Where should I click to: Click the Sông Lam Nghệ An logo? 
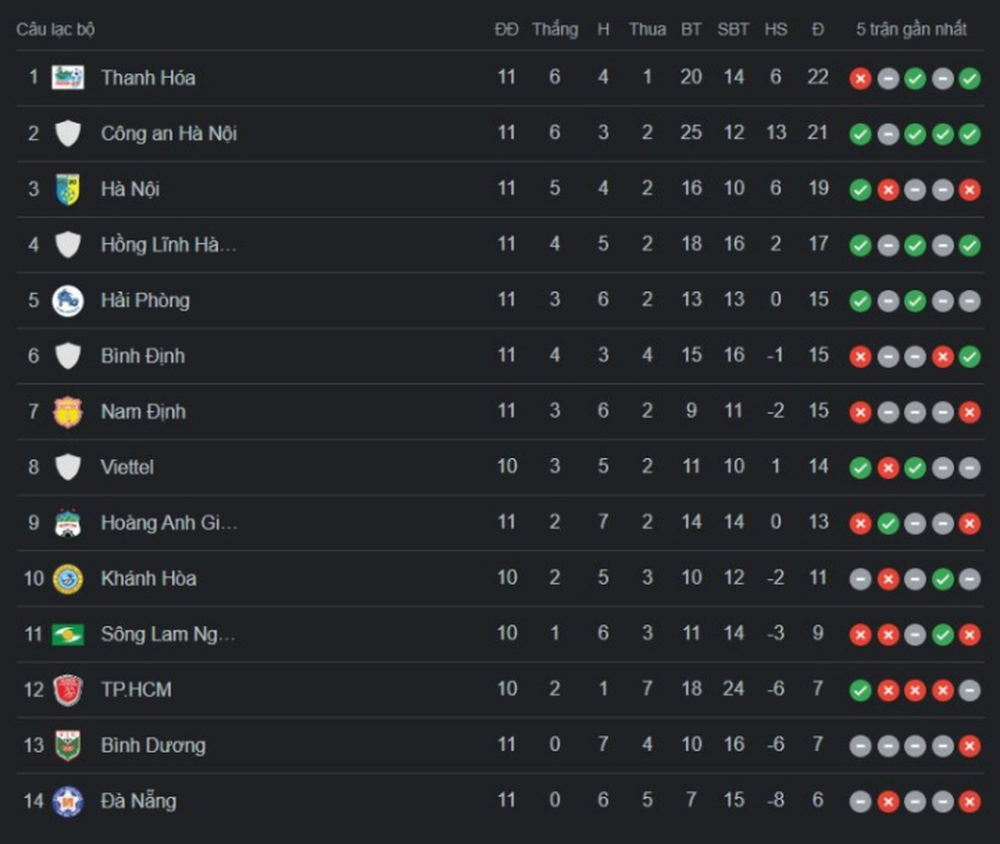click(68, 634)
